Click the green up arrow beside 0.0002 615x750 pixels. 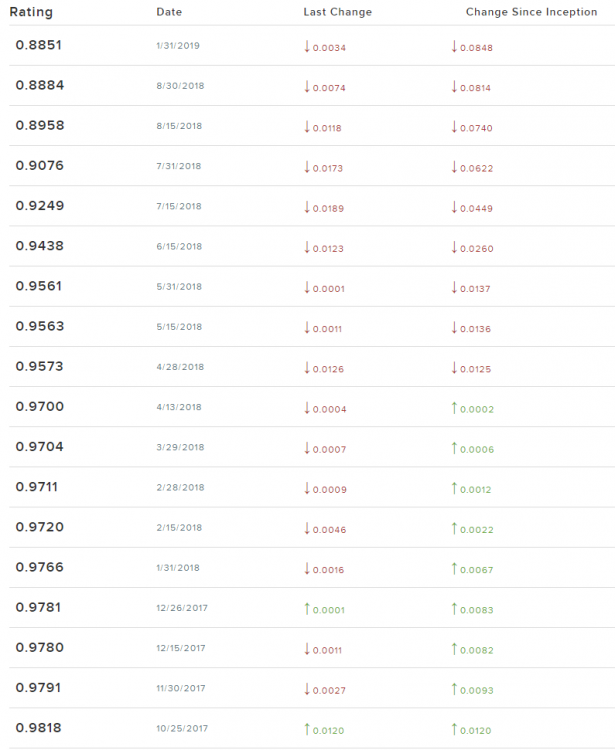pos(454,408)
